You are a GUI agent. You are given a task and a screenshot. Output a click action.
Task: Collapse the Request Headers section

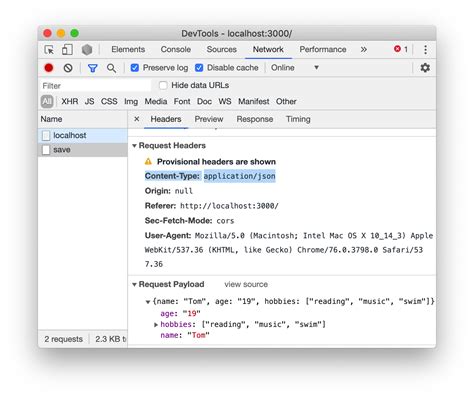coord(134,146)
